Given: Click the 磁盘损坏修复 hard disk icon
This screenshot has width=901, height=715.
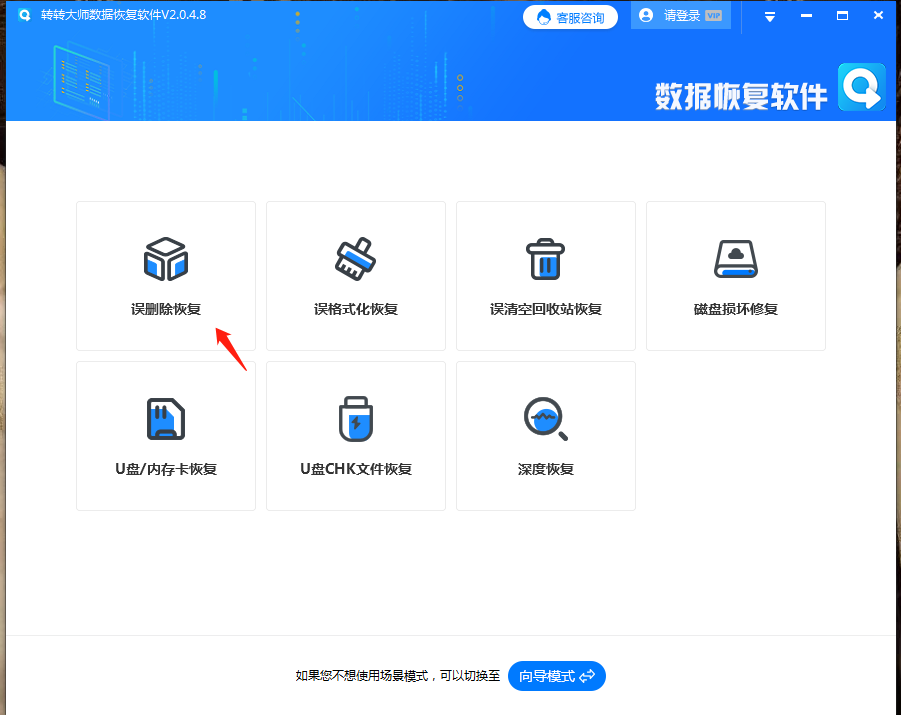Looking at the screenshot, I should click(735, 258).
